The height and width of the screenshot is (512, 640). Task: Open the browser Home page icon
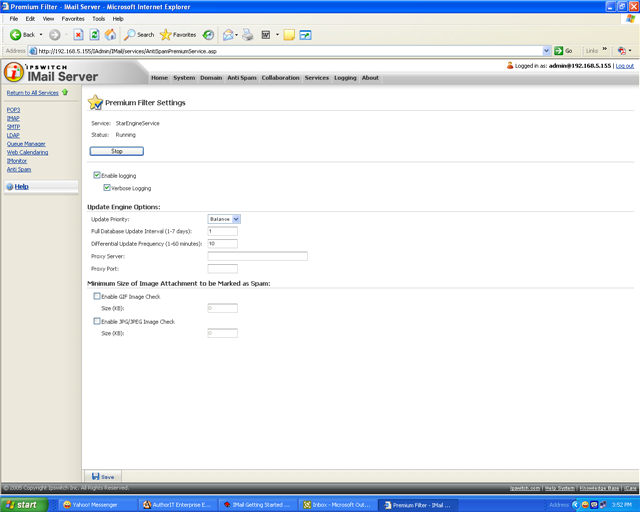pos(110,35)
